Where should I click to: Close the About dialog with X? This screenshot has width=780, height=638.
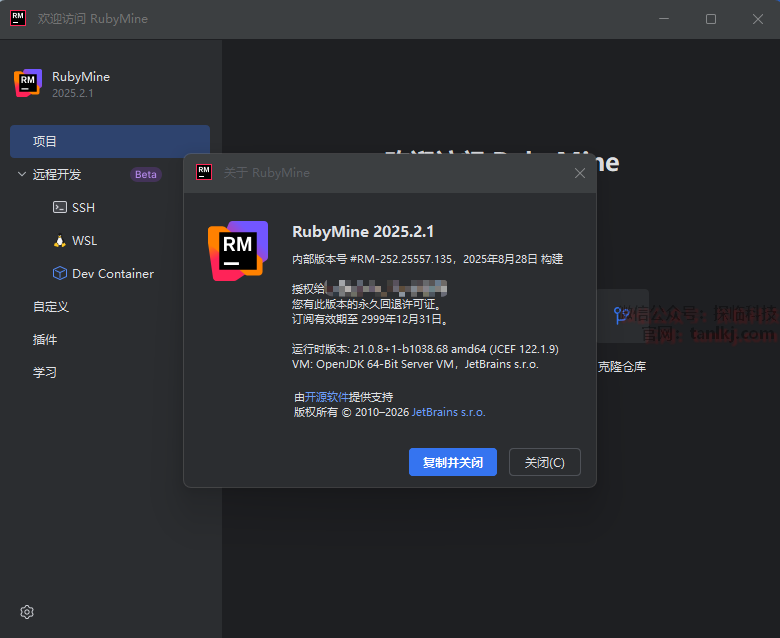580,173
